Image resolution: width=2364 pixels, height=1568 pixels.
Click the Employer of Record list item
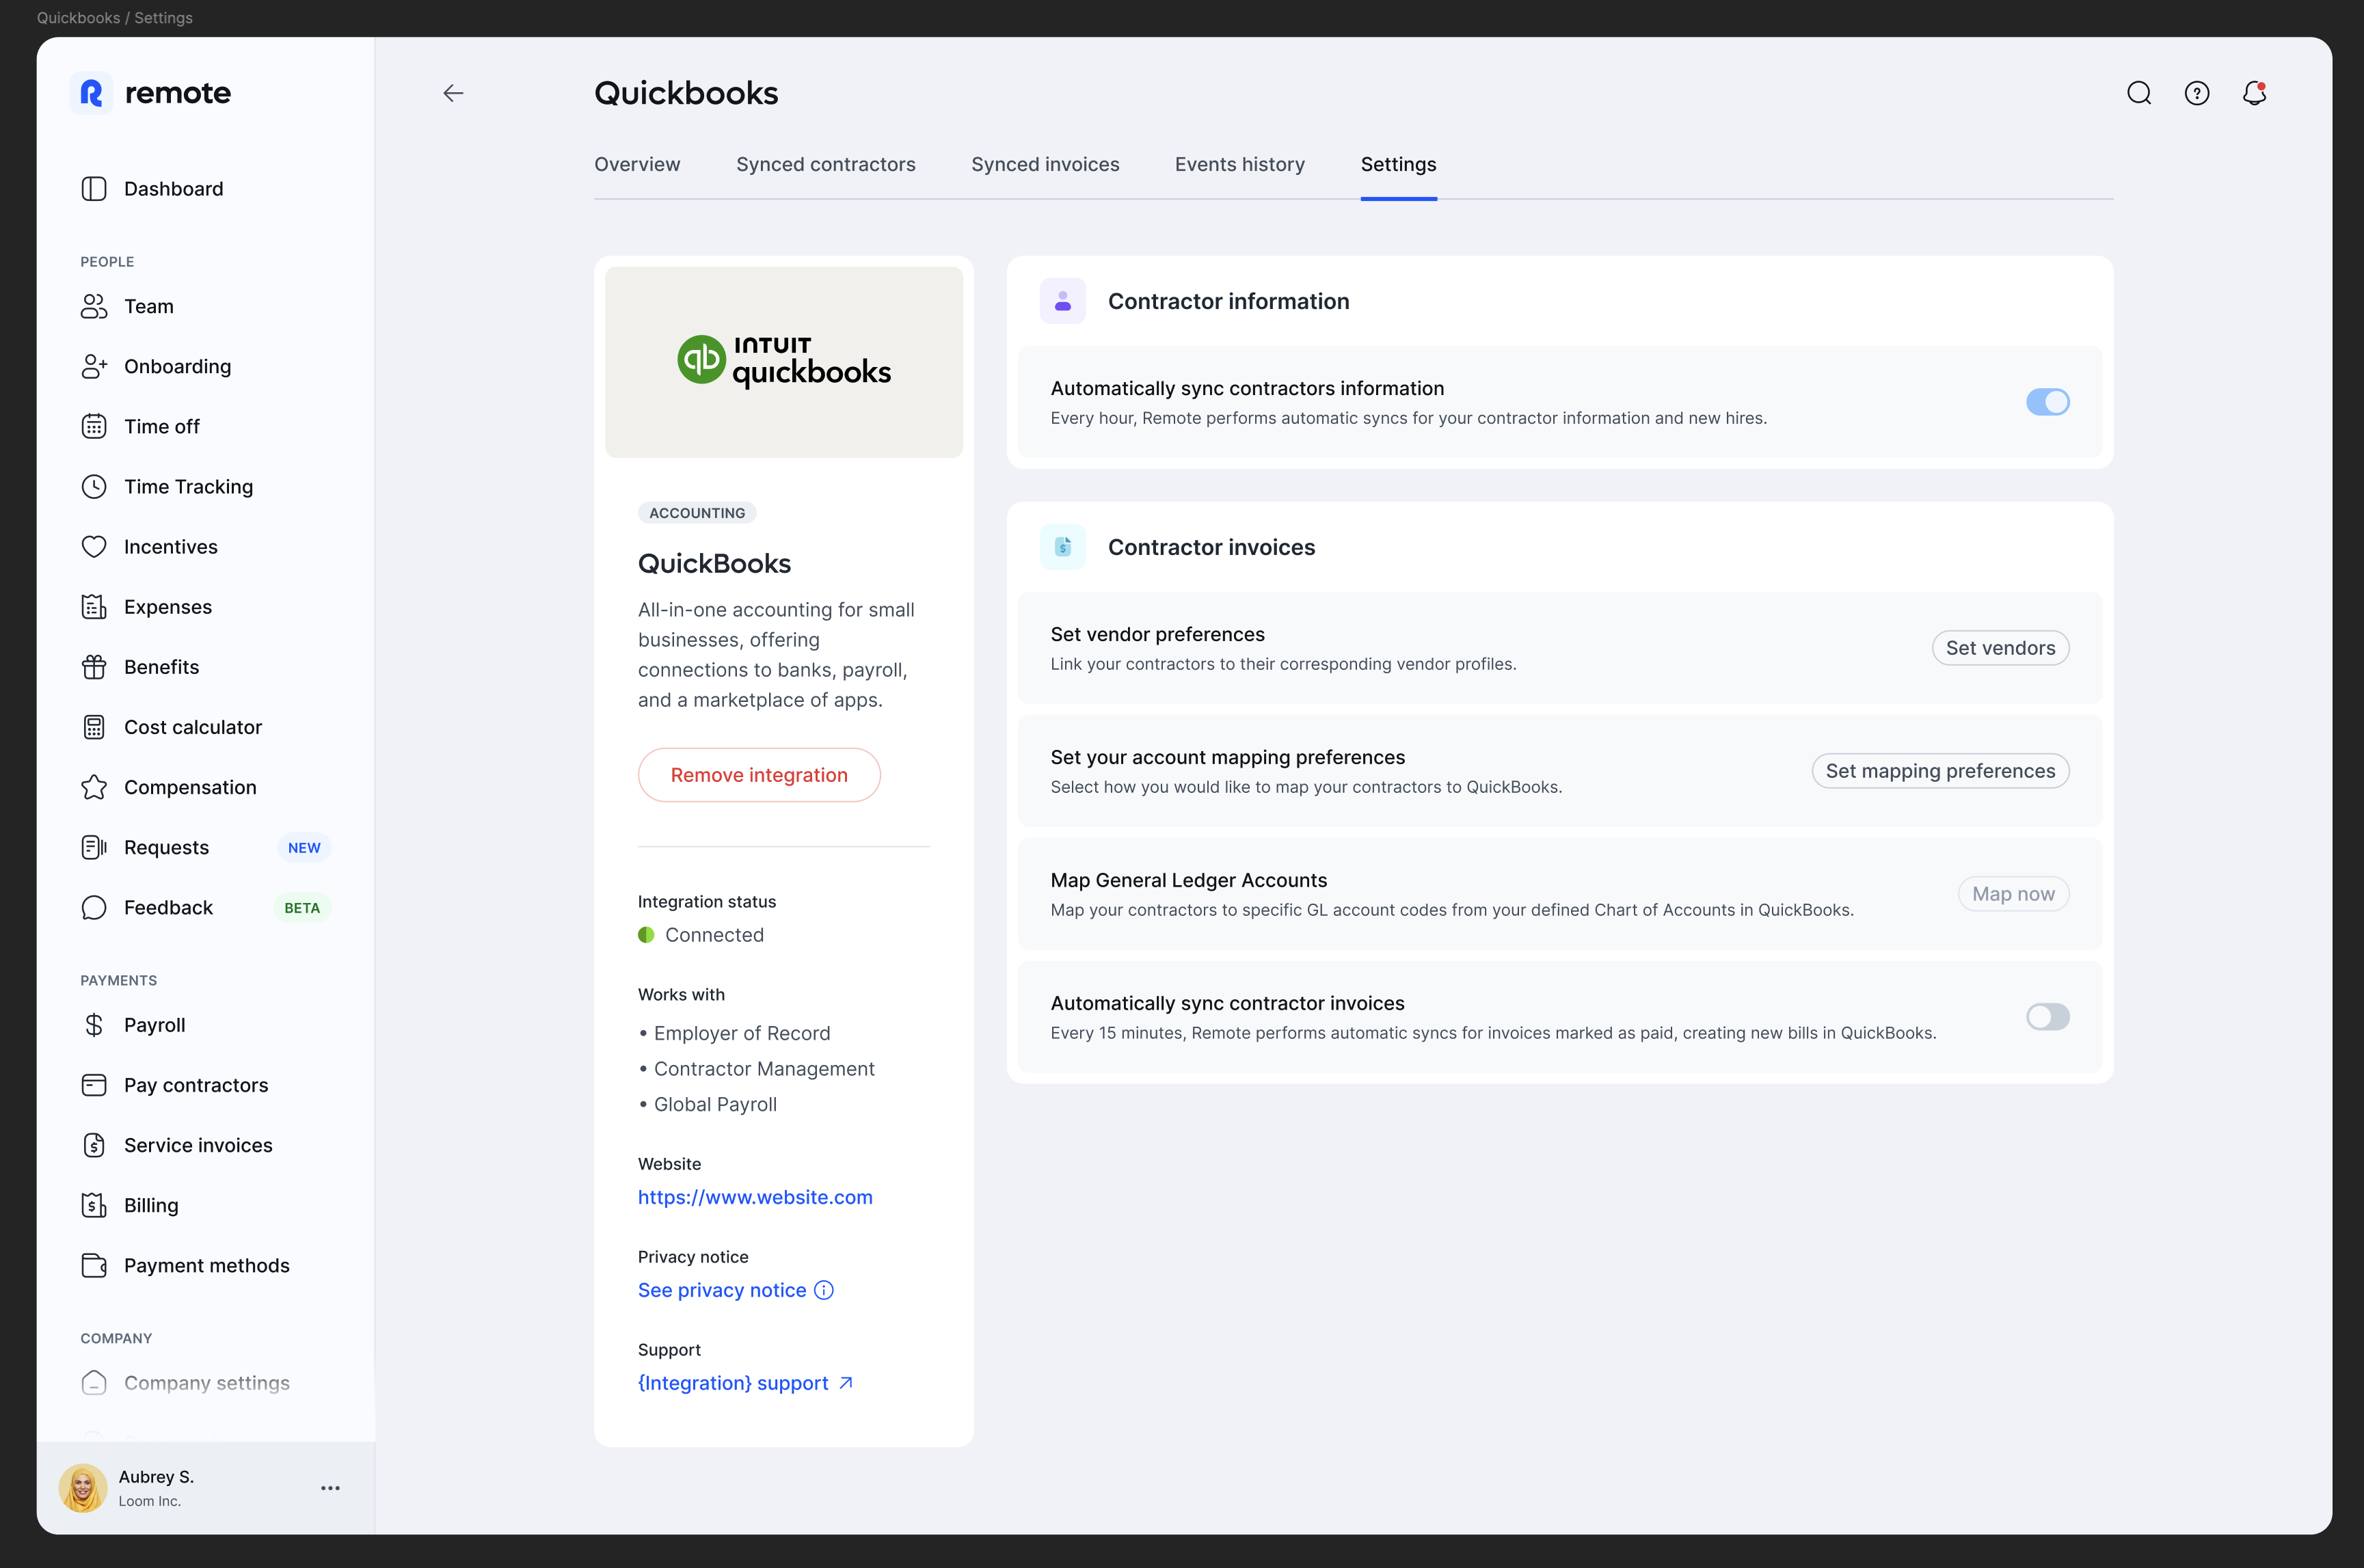(742, 1033)
